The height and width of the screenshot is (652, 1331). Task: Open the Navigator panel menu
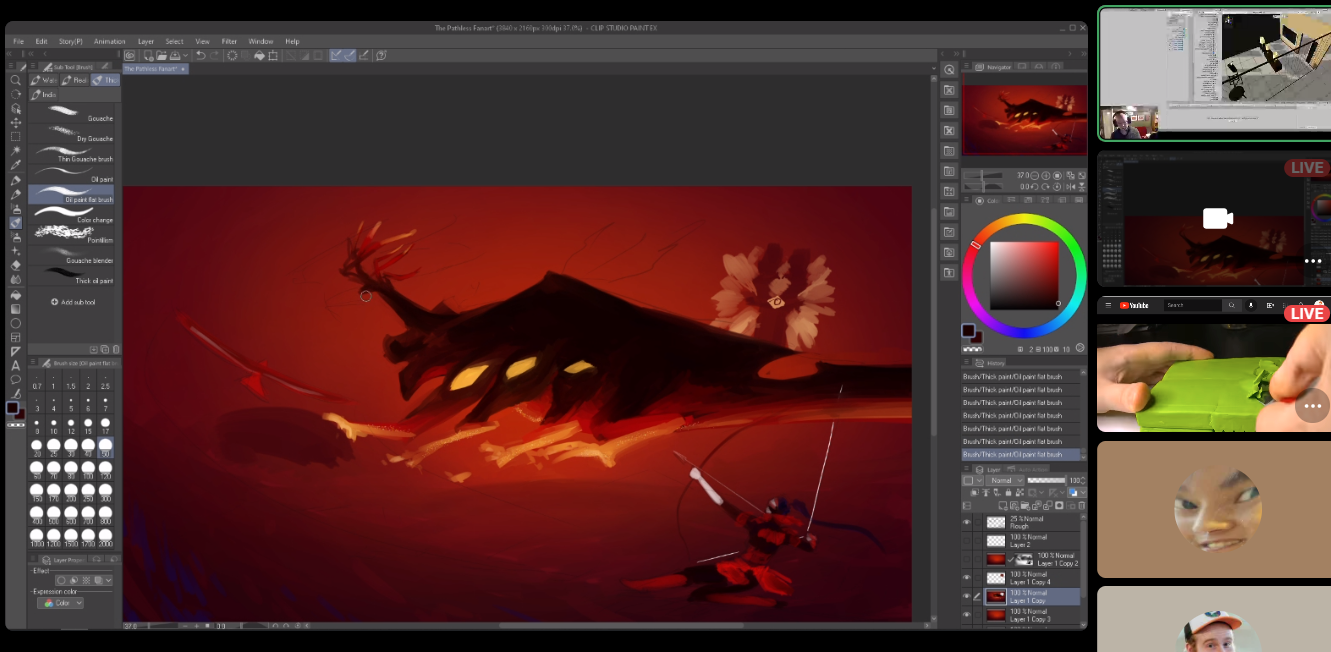click(967, 67)
